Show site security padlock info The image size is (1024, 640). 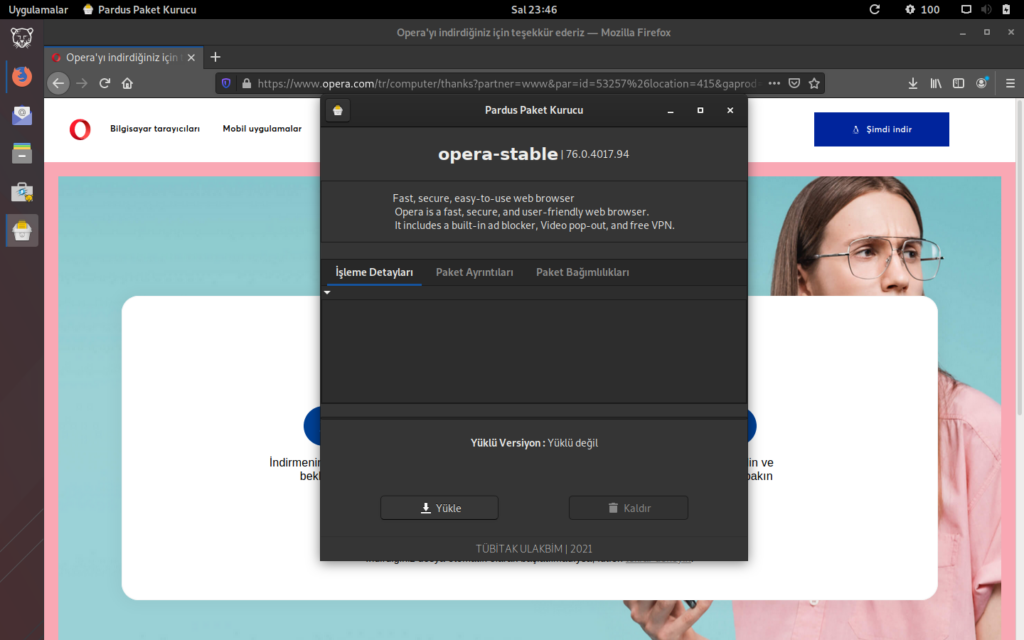(x=246, y=84)
